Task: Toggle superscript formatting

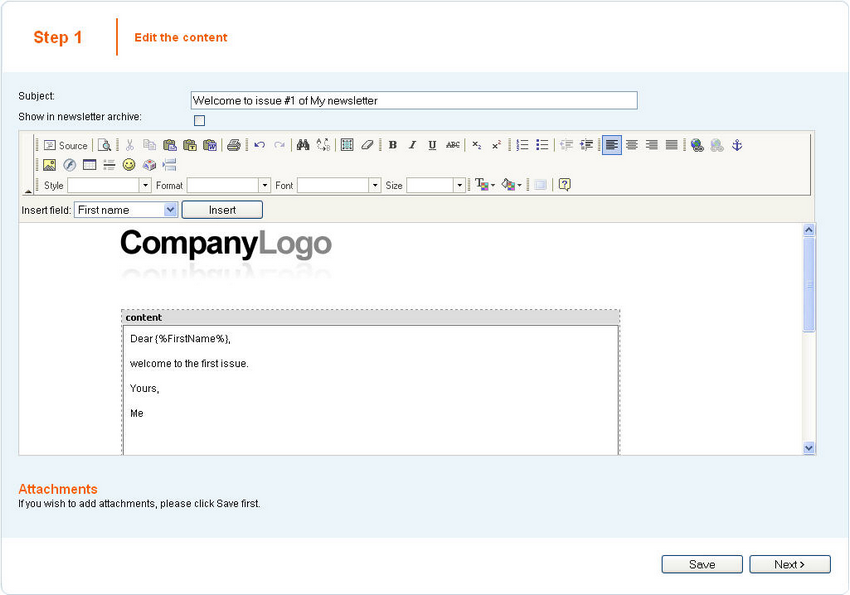Action: 496,145
